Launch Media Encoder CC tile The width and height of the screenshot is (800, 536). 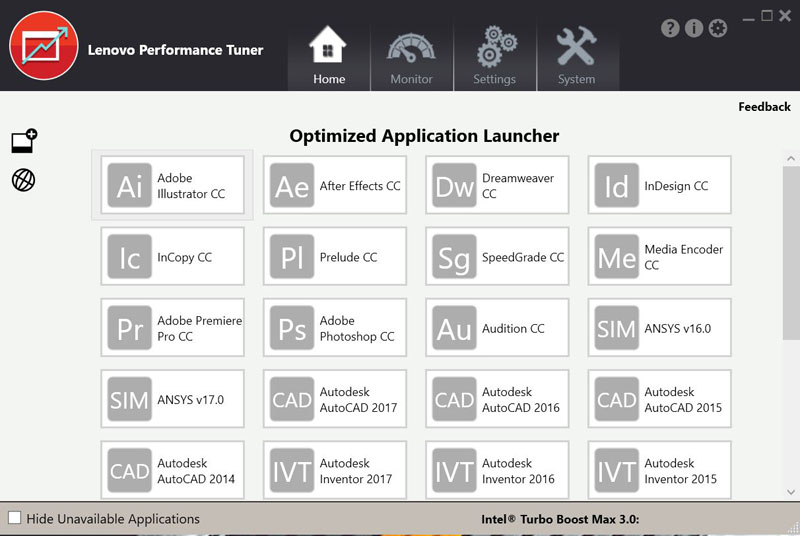tap(659, 256)
